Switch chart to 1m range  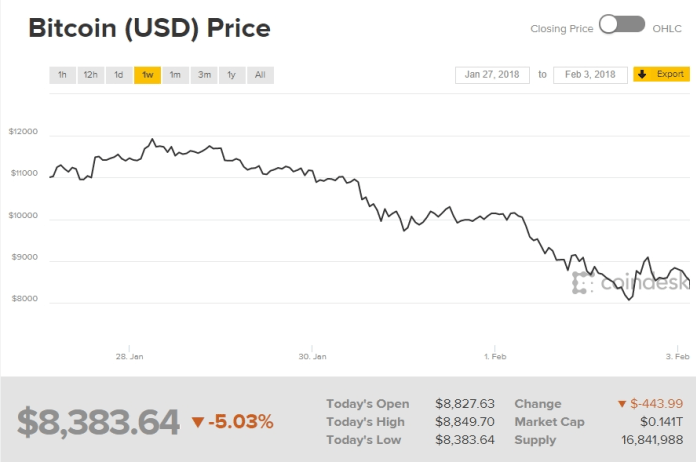click(x=175, y=75)
